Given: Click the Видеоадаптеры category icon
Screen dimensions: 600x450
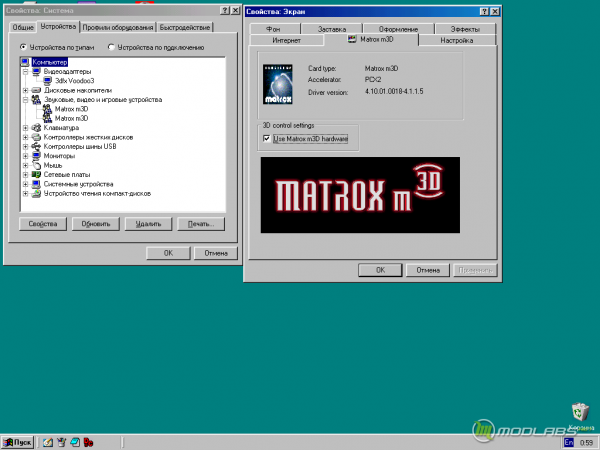Looking at the screenshot, I should [x=36, y=72].
